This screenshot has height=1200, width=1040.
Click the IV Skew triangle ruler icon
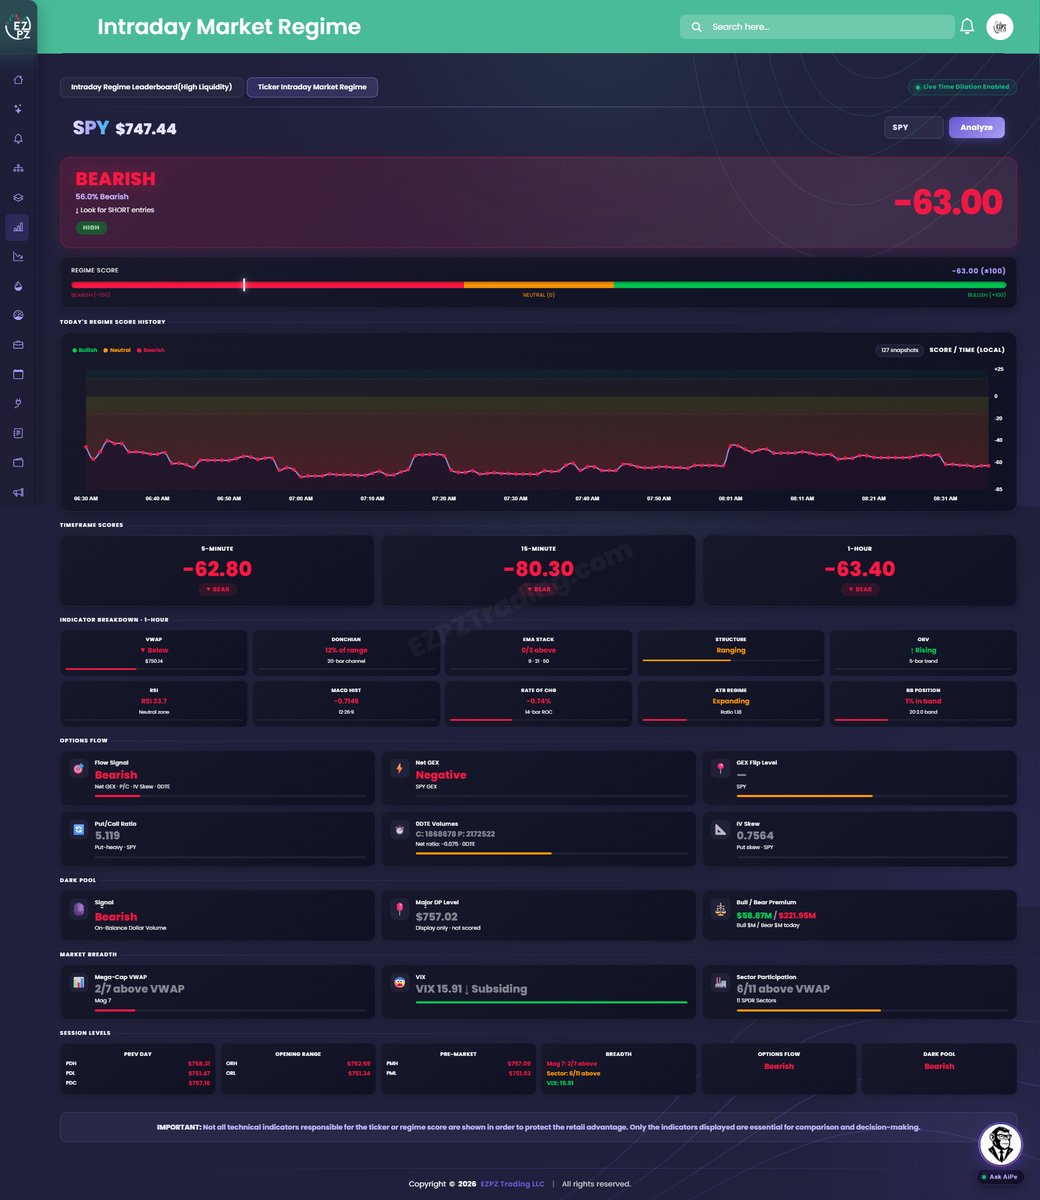tap(720, 830)
